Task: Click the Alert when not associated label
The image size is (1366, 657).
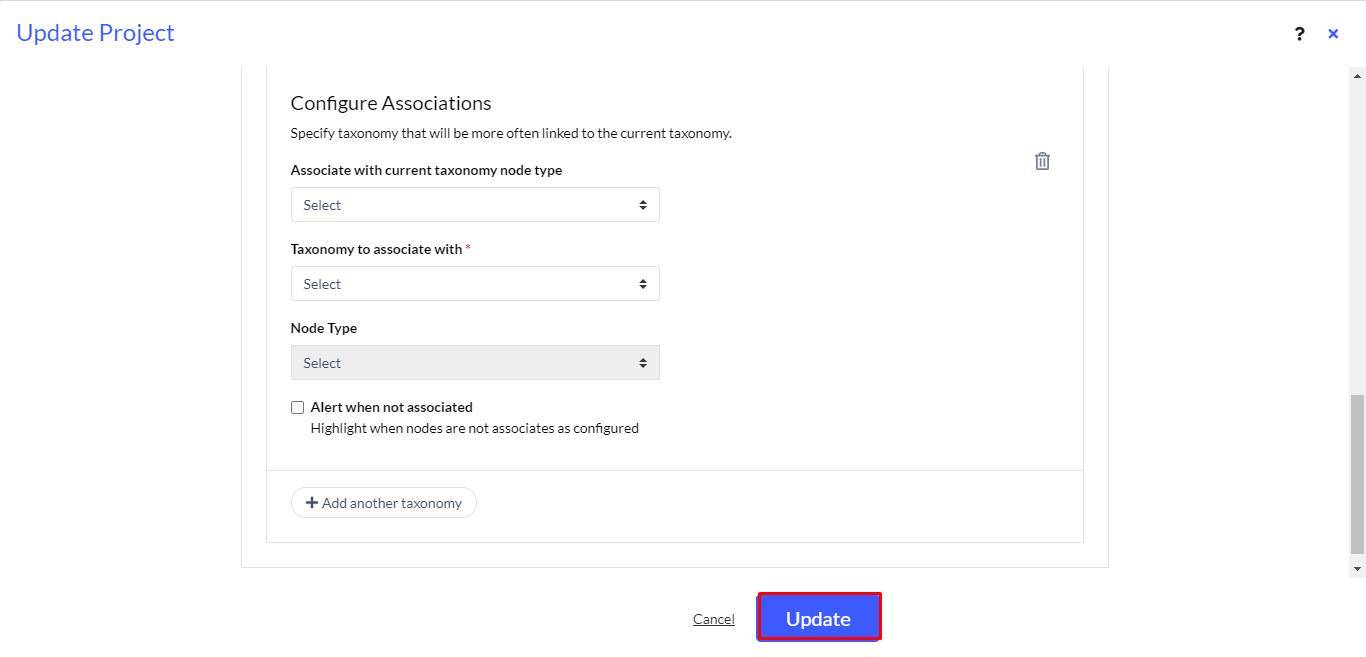Action: point(392,407)
